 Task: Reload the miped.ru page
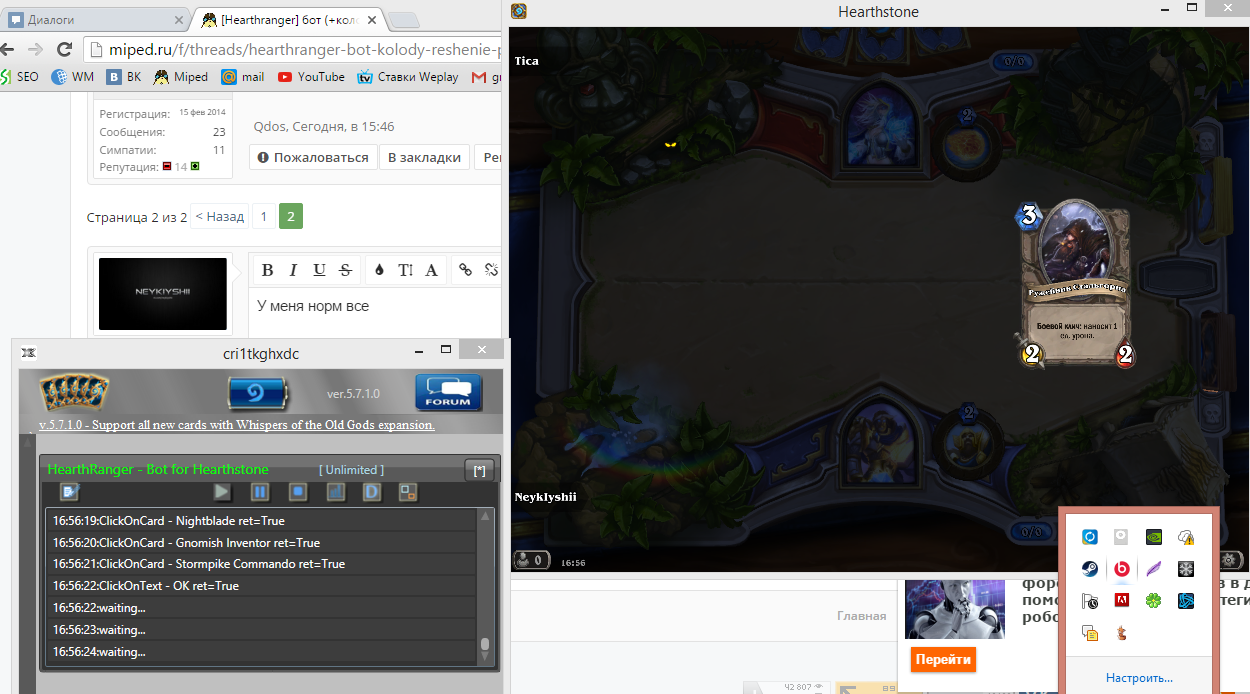(x=64, y=49)
